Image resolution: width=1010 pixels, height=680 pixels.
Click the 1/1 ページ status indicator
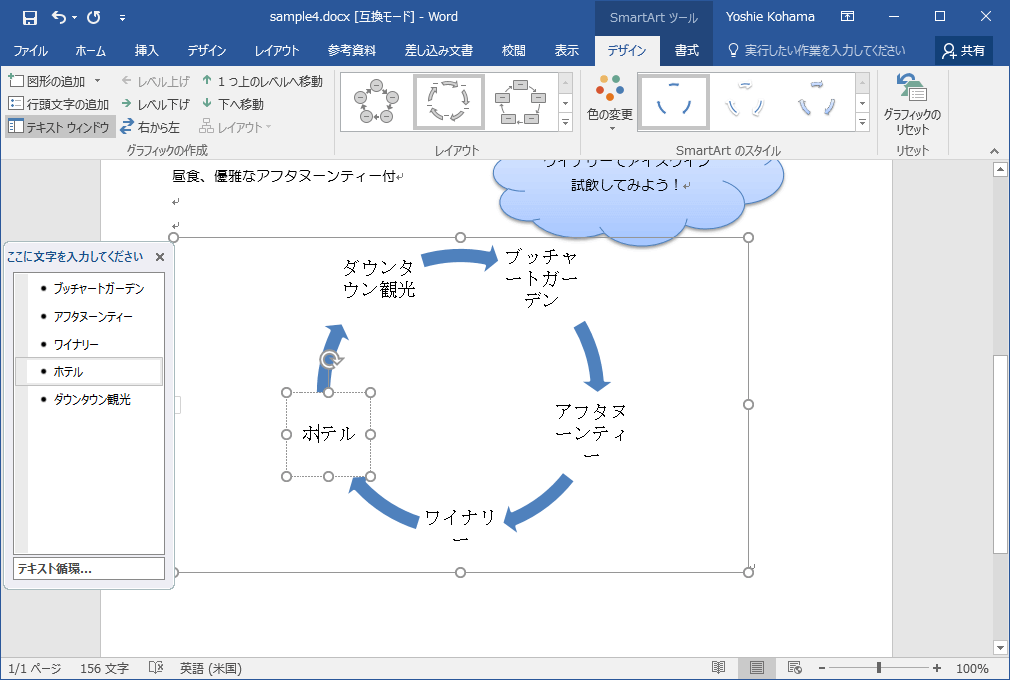35,668
